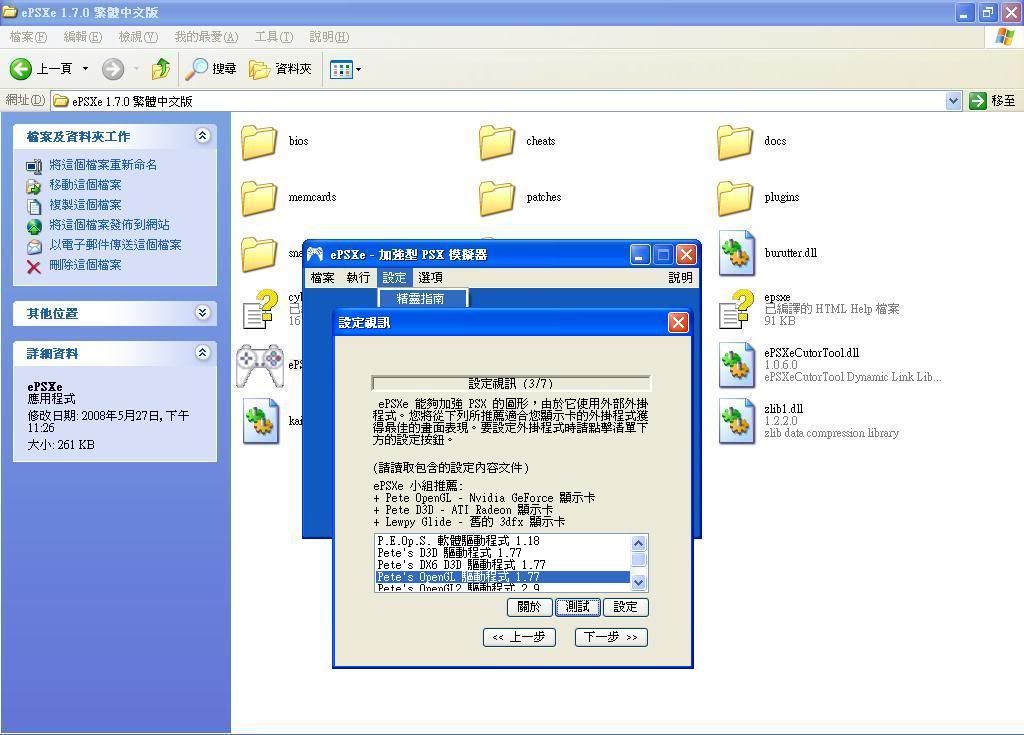Click the 測試 button to test plugin
Screen dimensions: 1024x735
click(x=577, y=607)
